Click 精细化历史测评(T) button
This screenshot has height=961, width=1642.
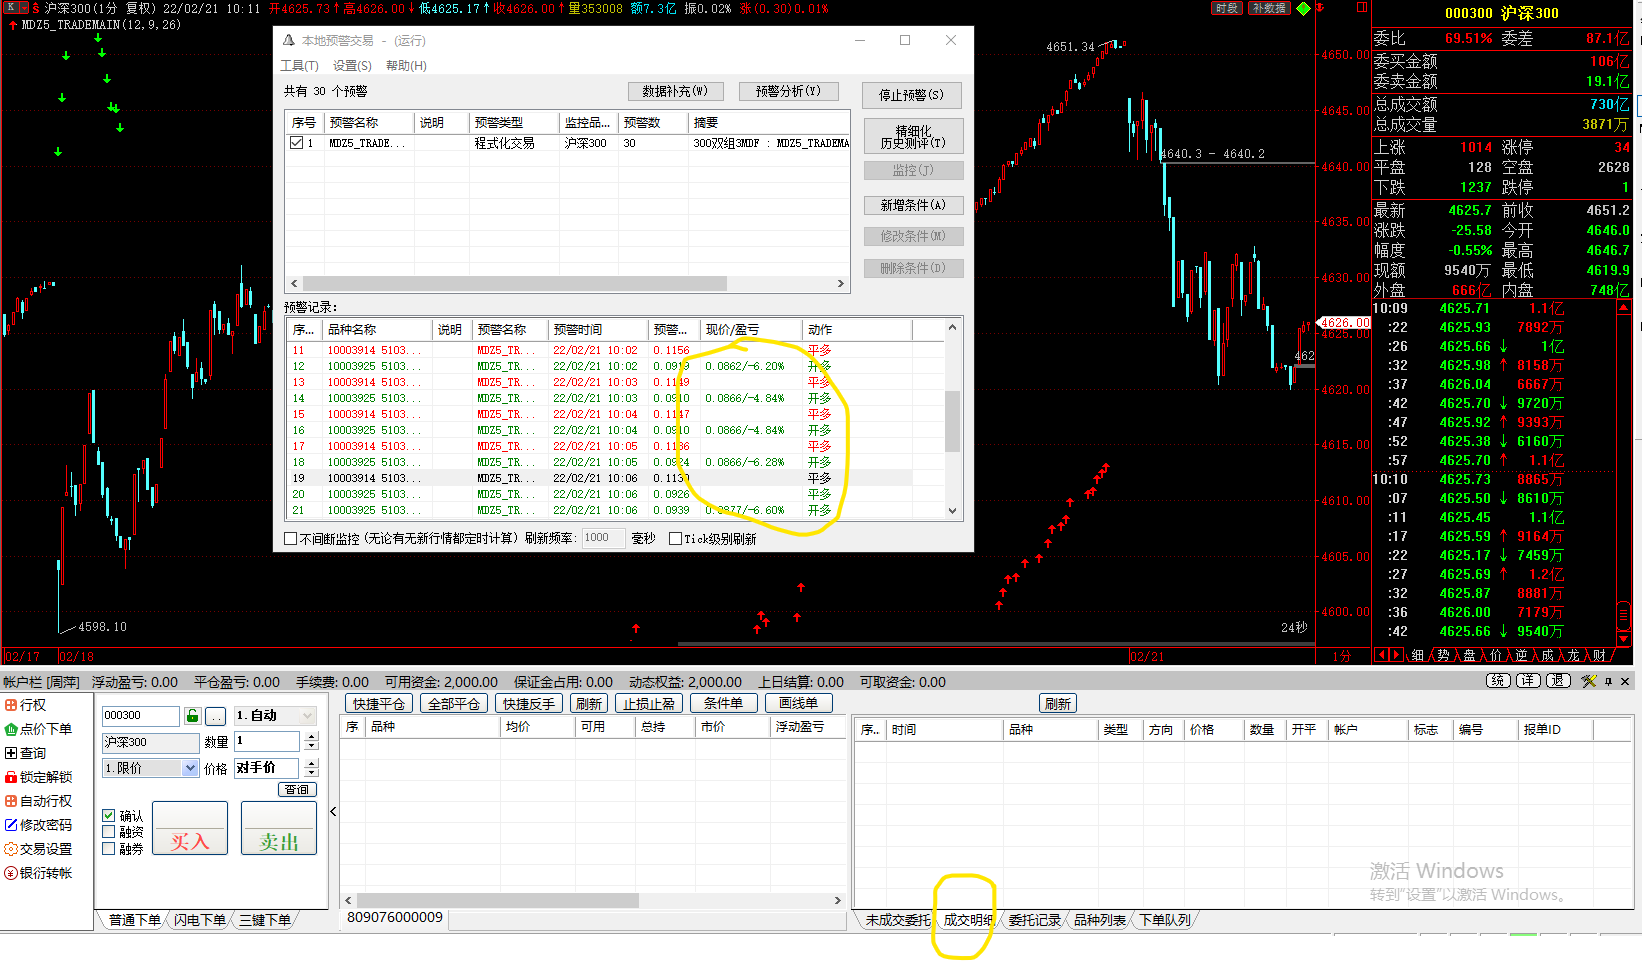913,137
